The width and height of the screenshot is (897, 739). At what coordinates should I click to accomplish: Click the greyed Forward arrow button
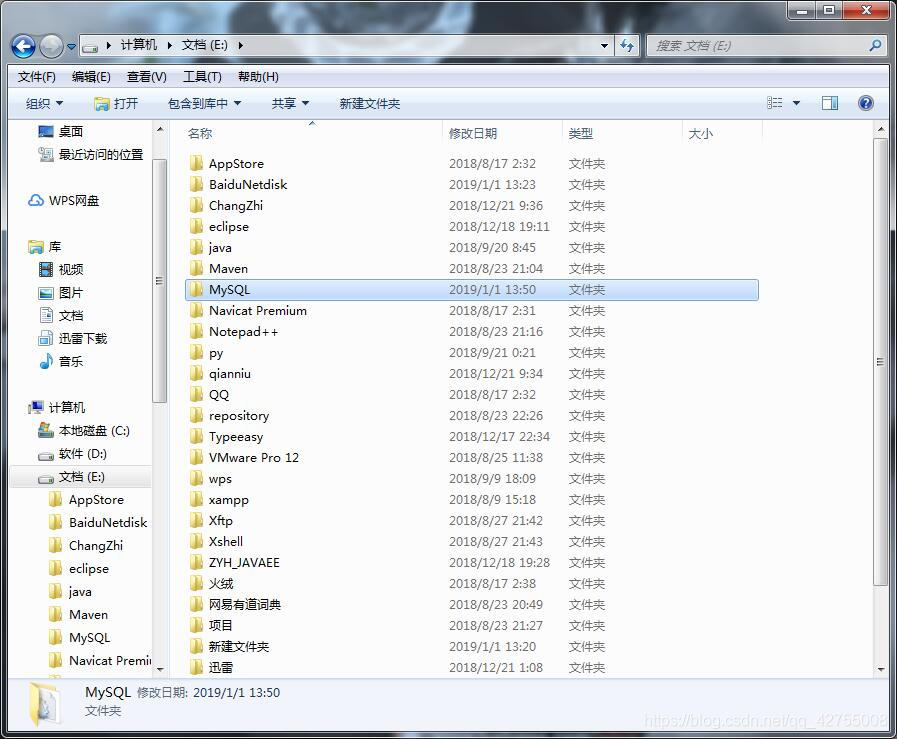coord(51,46)
